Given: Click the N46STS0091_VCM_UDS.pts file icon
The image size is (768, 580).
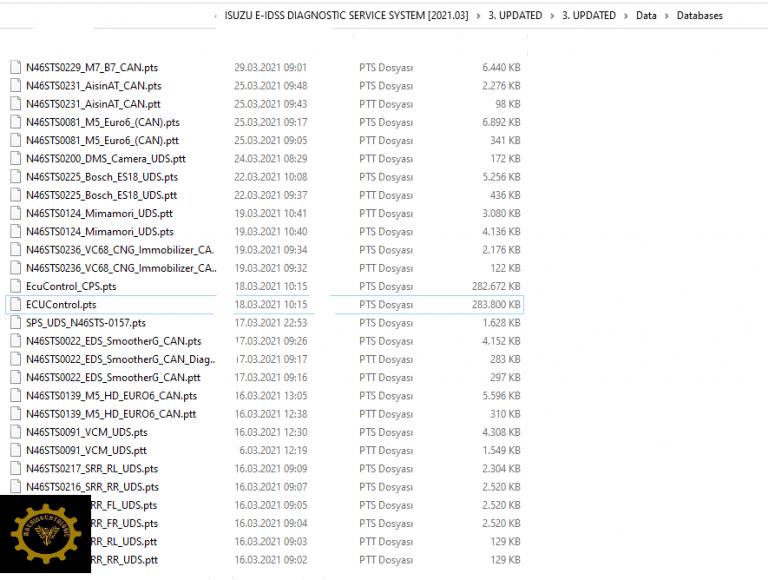Looking at the screenshot, I should point(16,432).
